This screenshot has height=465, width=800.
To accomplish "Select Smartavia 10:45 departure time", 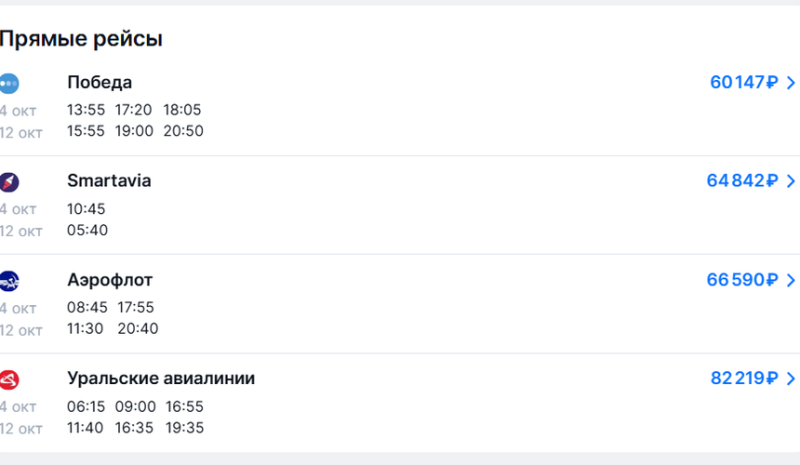I will 86,209.
